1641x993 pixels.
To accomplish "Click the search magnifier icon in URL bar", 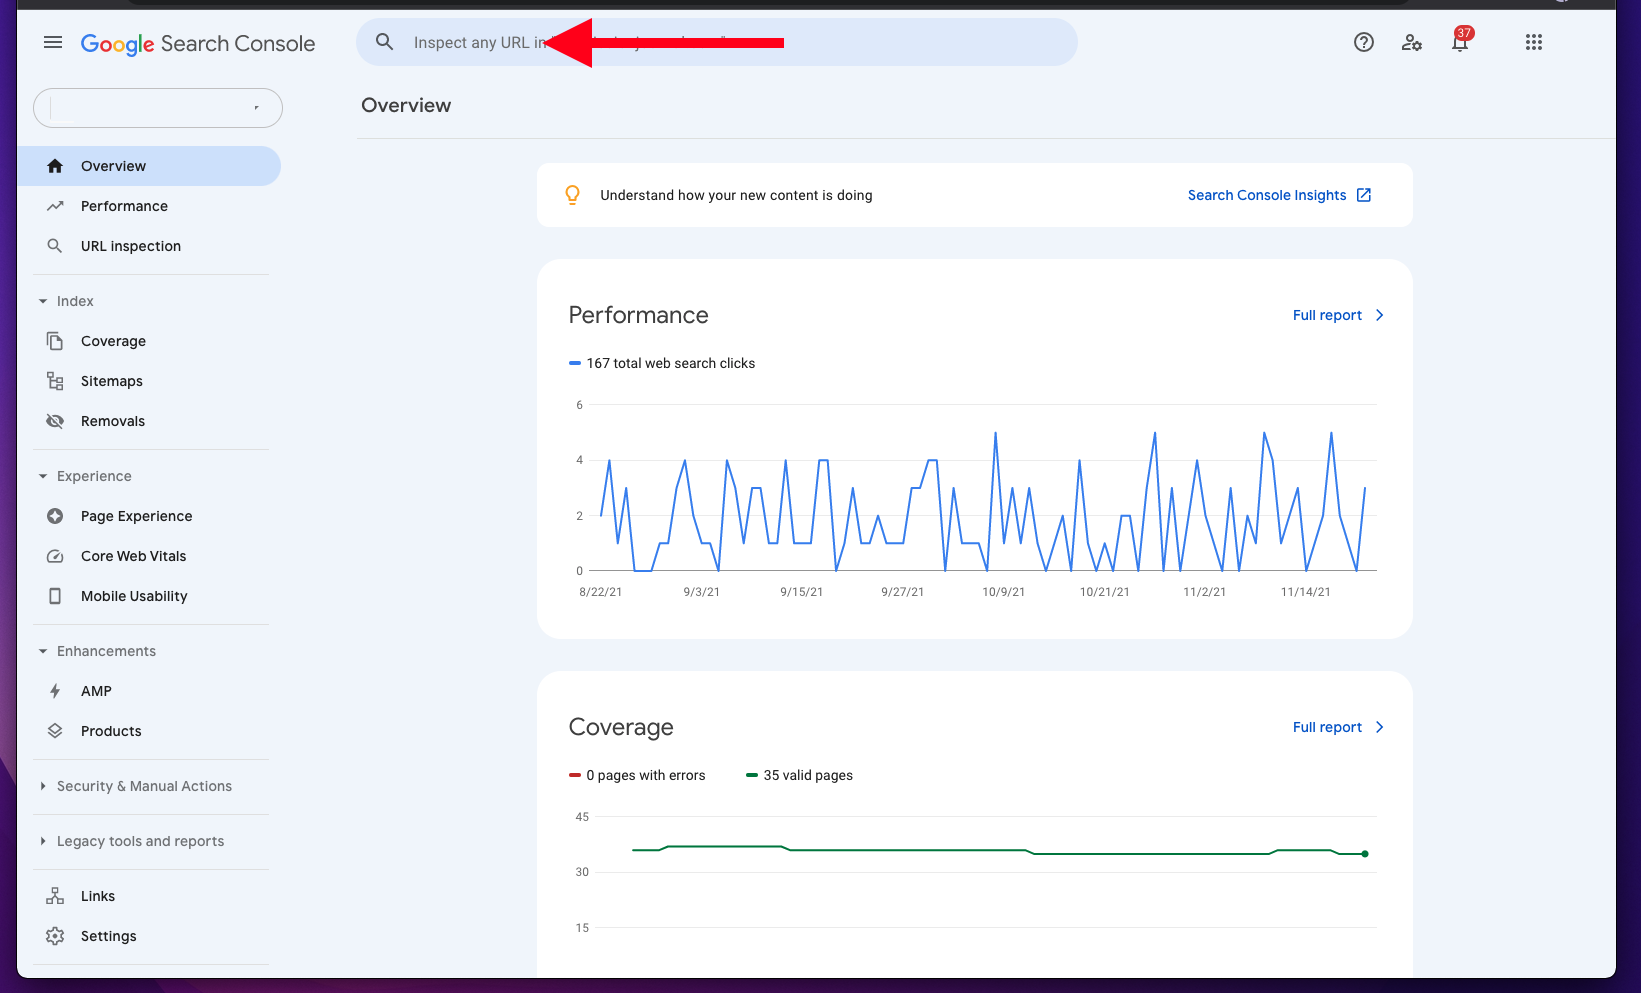I will coord(385,42).
